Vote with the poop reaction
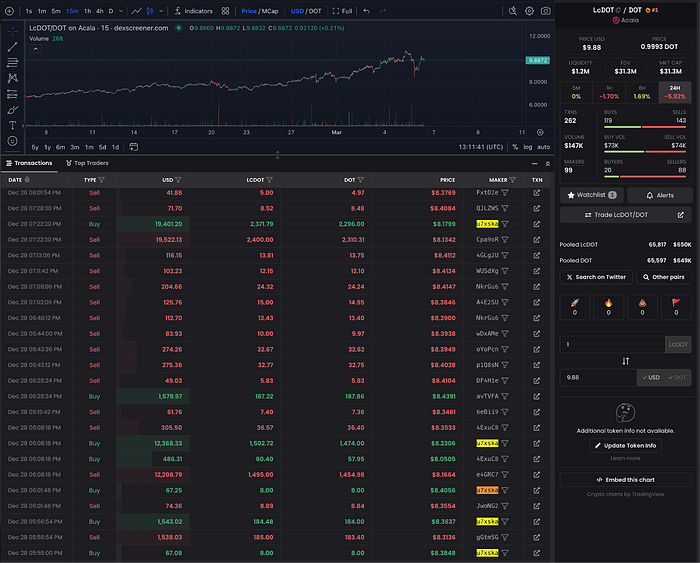The height and width of the screenshot is (563, 700). tap(642, 307)
